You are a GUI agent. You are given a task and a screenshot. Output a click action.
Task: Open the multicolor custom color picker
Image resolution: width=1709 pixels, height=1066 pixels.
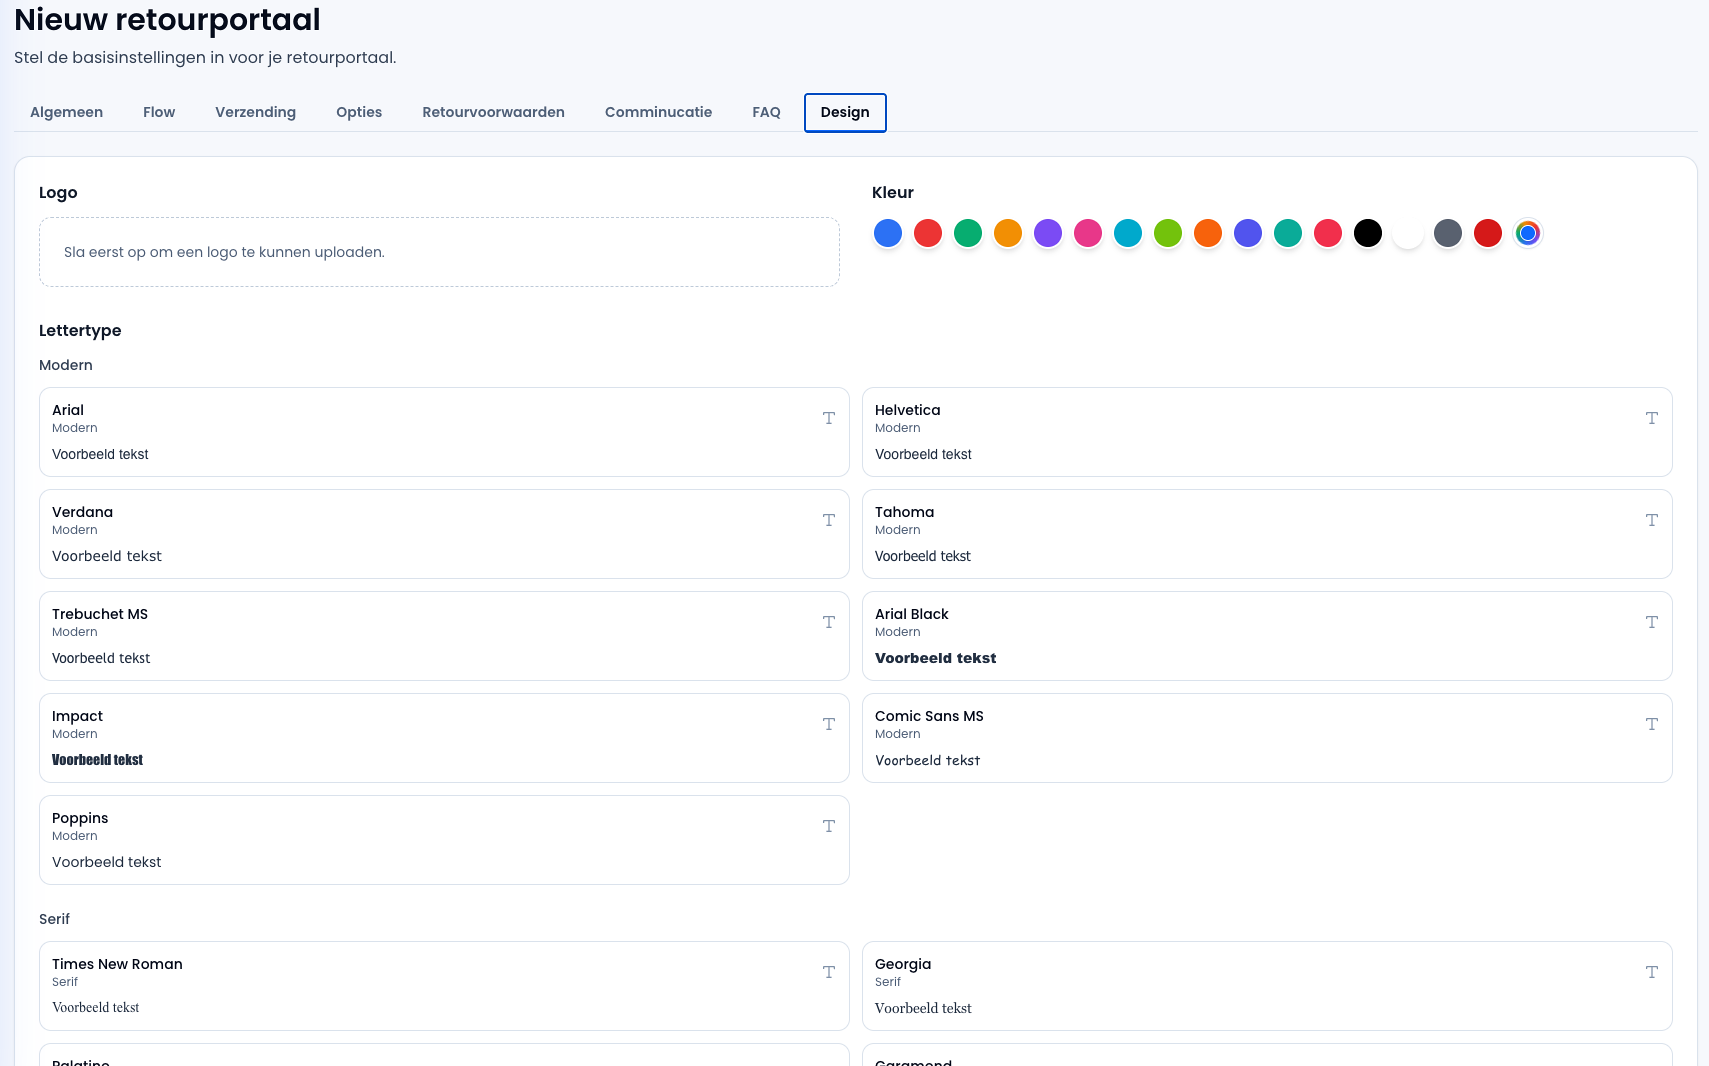[x=1528, y=233]
